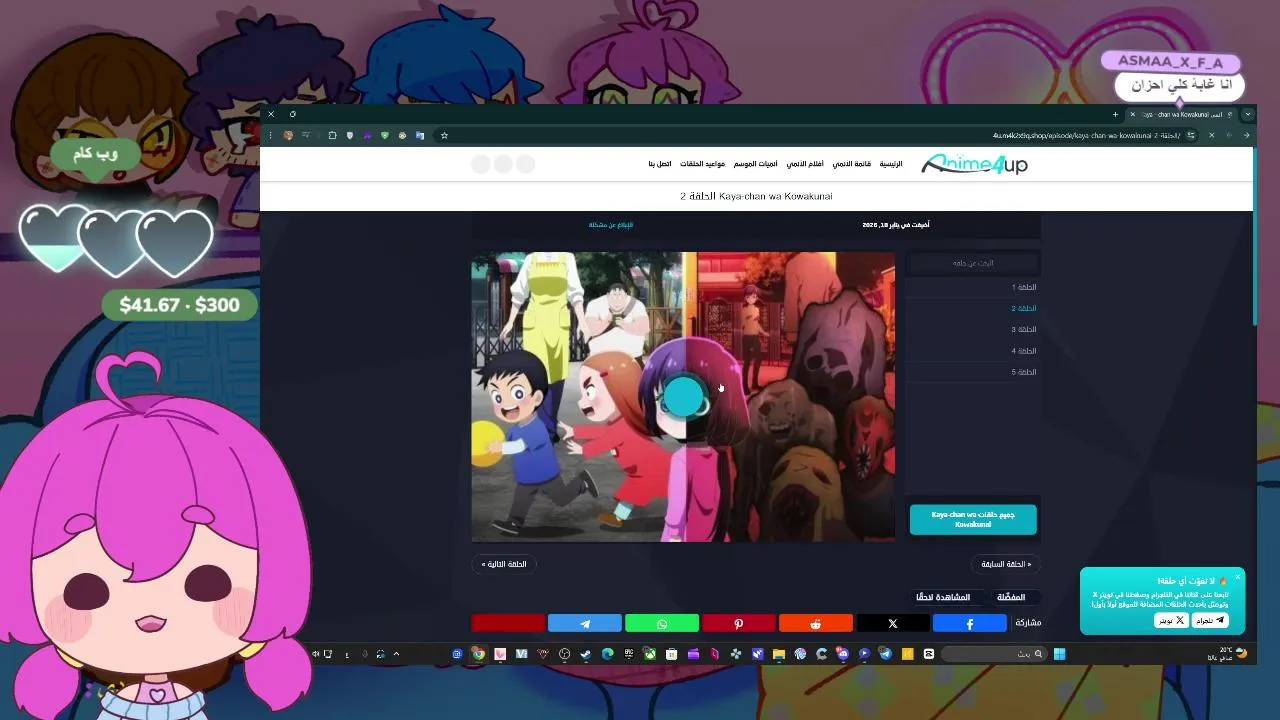Click the video player's cyan play button
This screenshot has width=1280, height=720.
[684, 396]
